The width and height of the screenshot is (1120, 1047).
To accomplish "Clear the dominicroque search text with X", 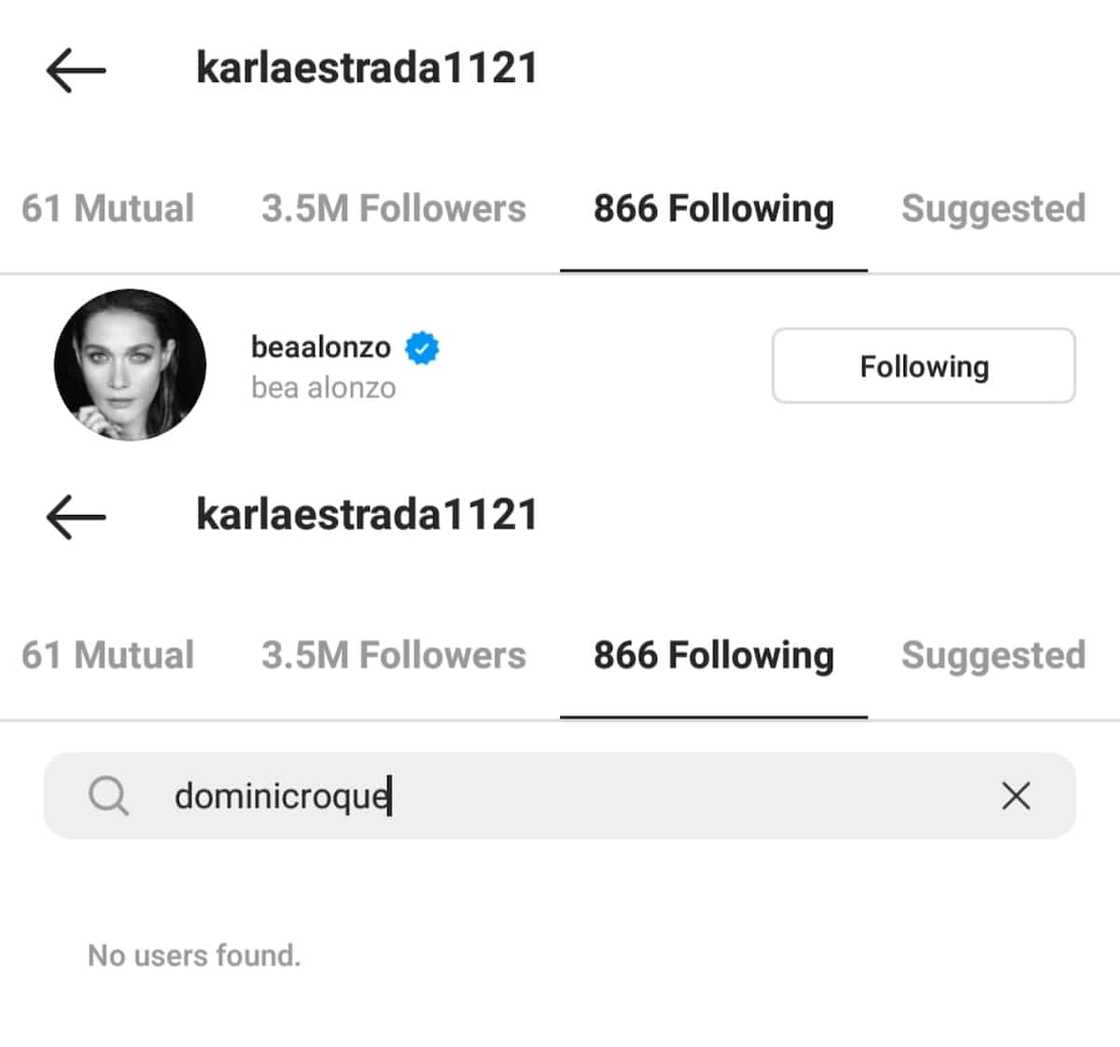I will (1015, 796).
